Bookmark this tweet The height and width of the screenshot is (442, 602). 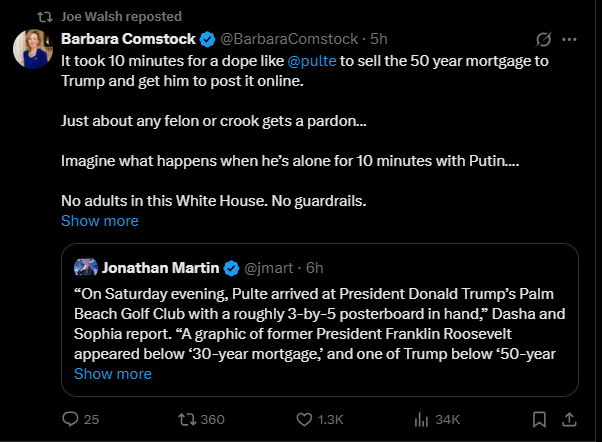coord(538,419)
